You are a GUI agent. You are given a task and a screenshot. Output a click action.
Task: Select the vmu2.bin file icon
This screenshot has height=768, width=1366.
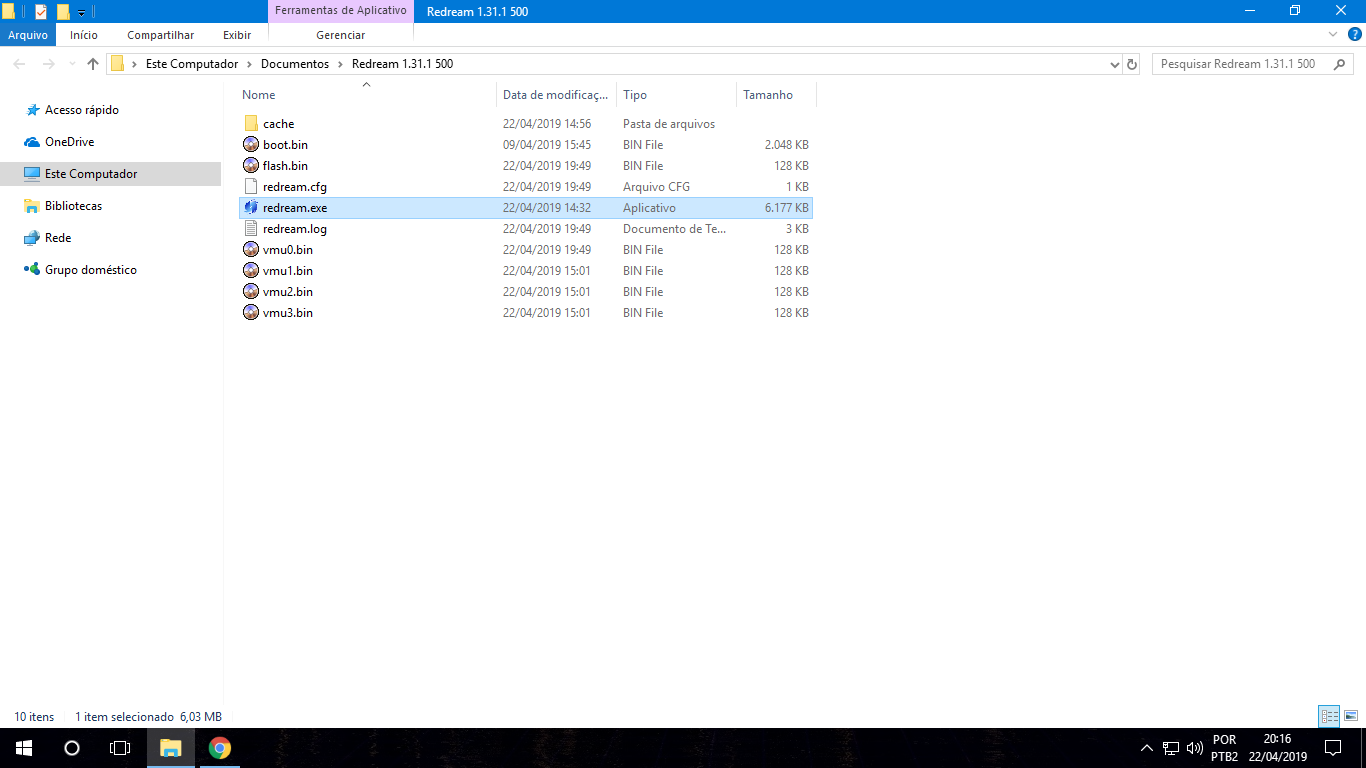(x=251, y=292)
